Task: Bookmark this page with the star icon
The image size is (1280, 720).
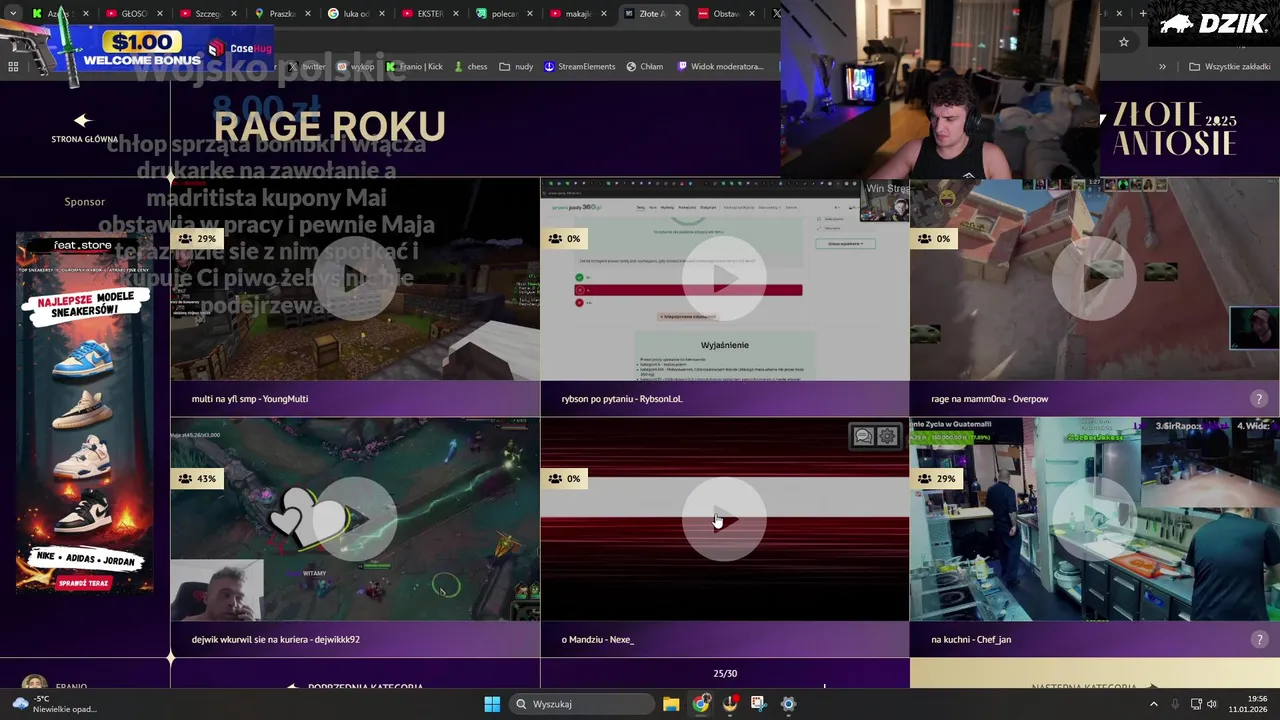Action: [x=1124, y=42]
